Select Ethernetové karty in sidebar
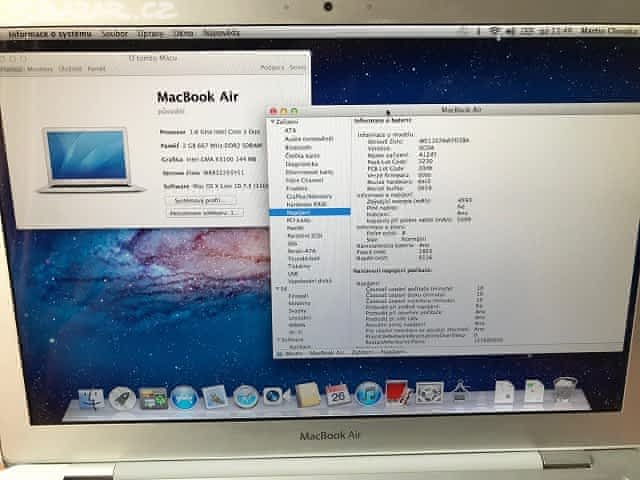640x480 pixels. [309, 172]
